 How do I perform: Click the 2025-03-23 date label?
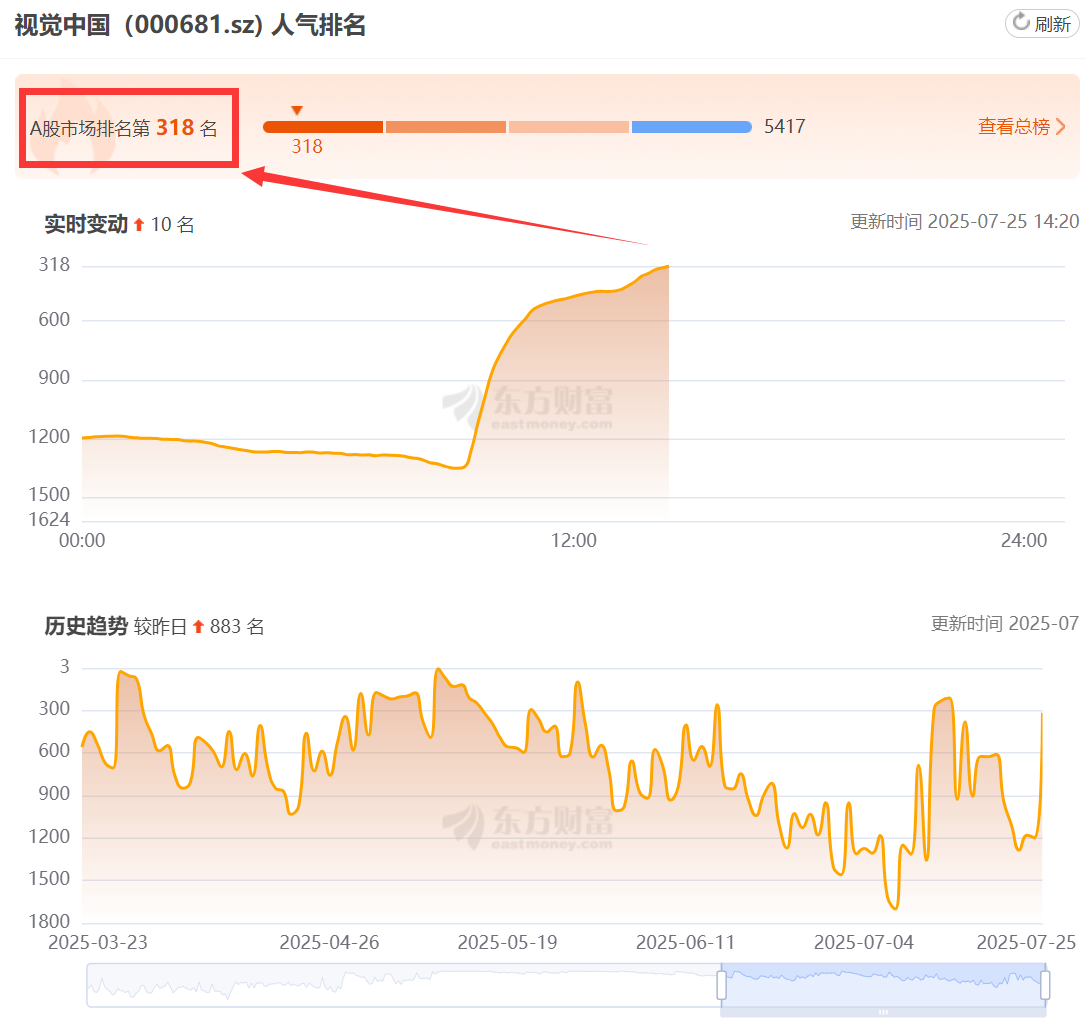98,943
